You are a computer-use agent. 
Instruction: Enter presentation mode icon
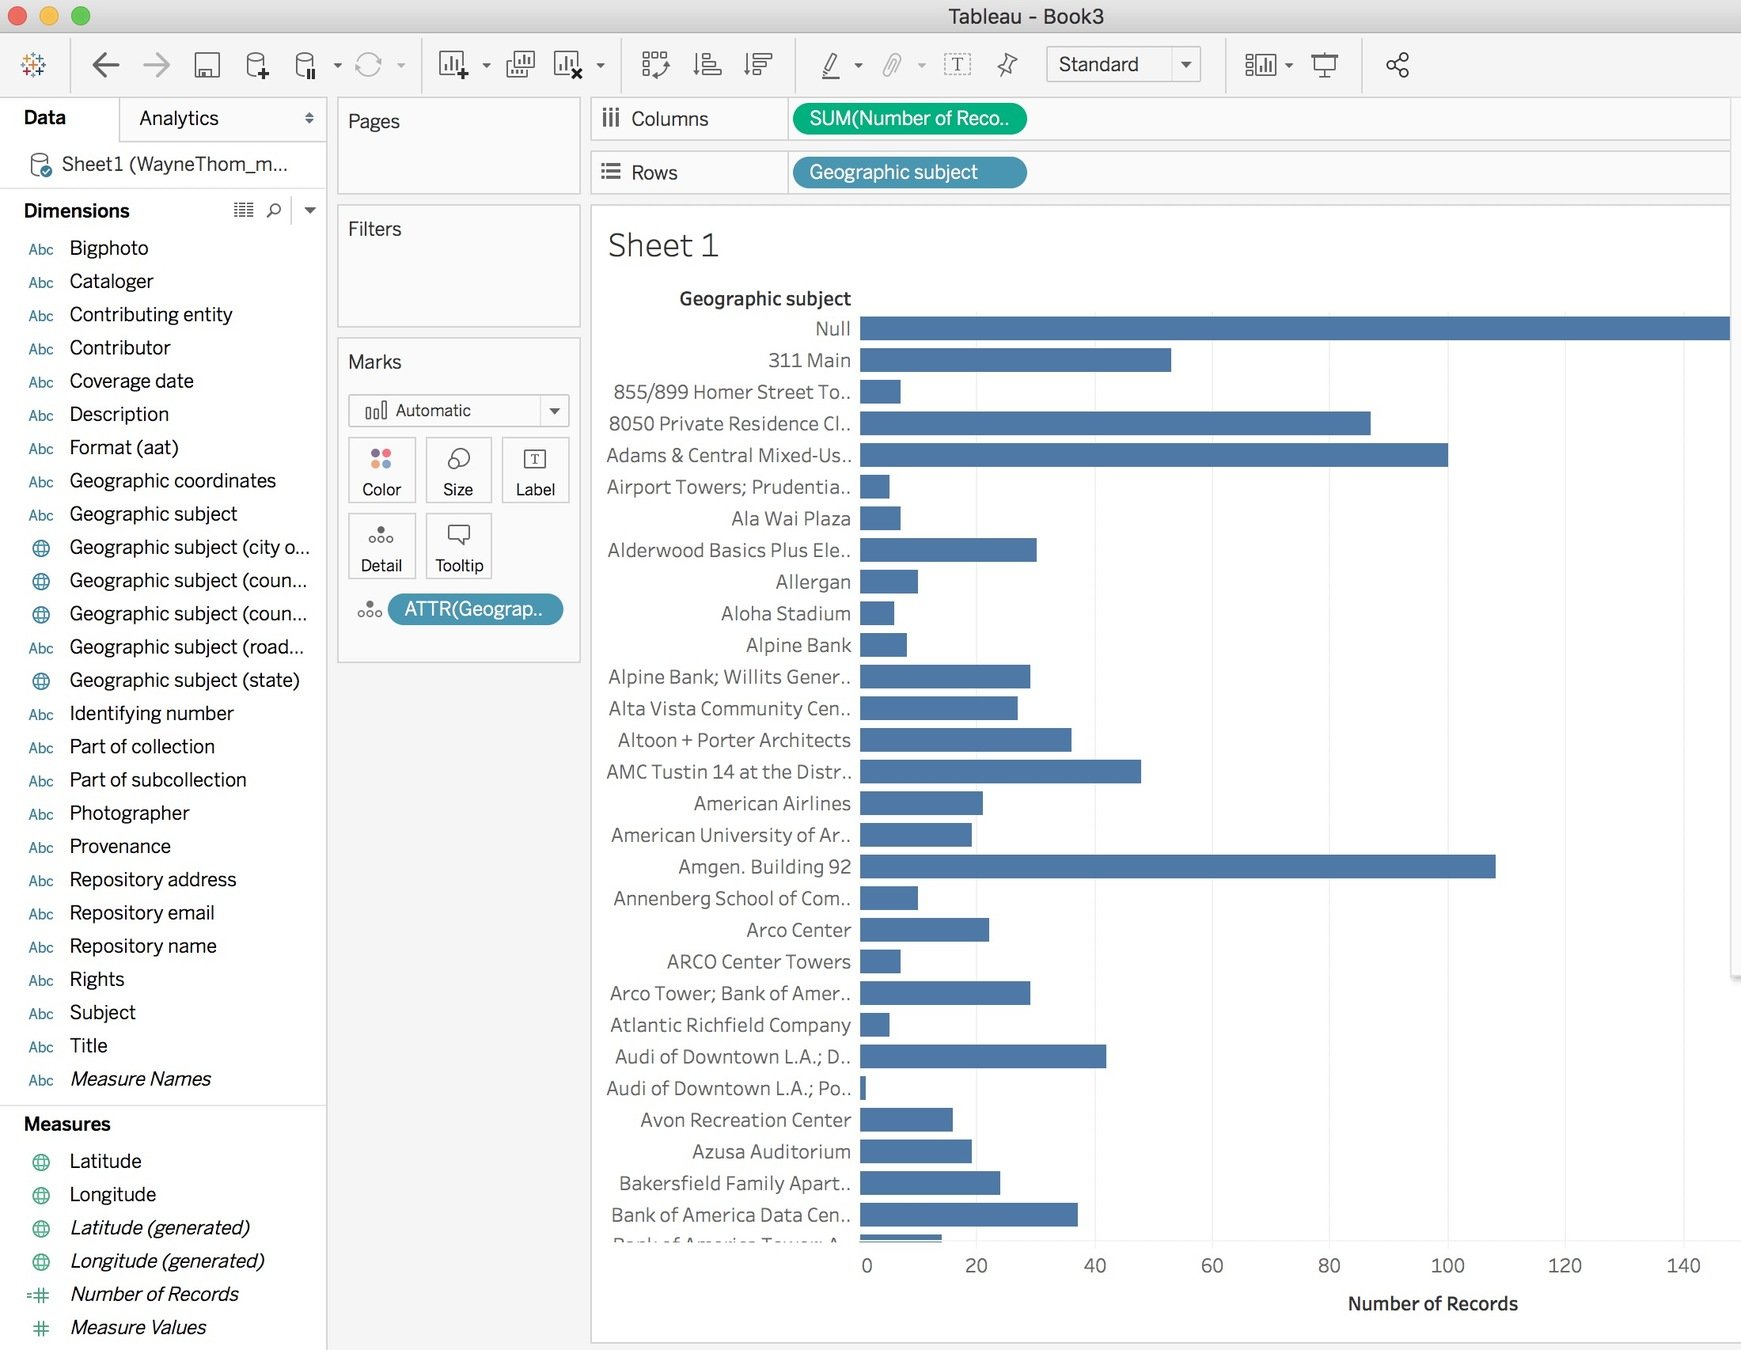(x=1325, y=65)
